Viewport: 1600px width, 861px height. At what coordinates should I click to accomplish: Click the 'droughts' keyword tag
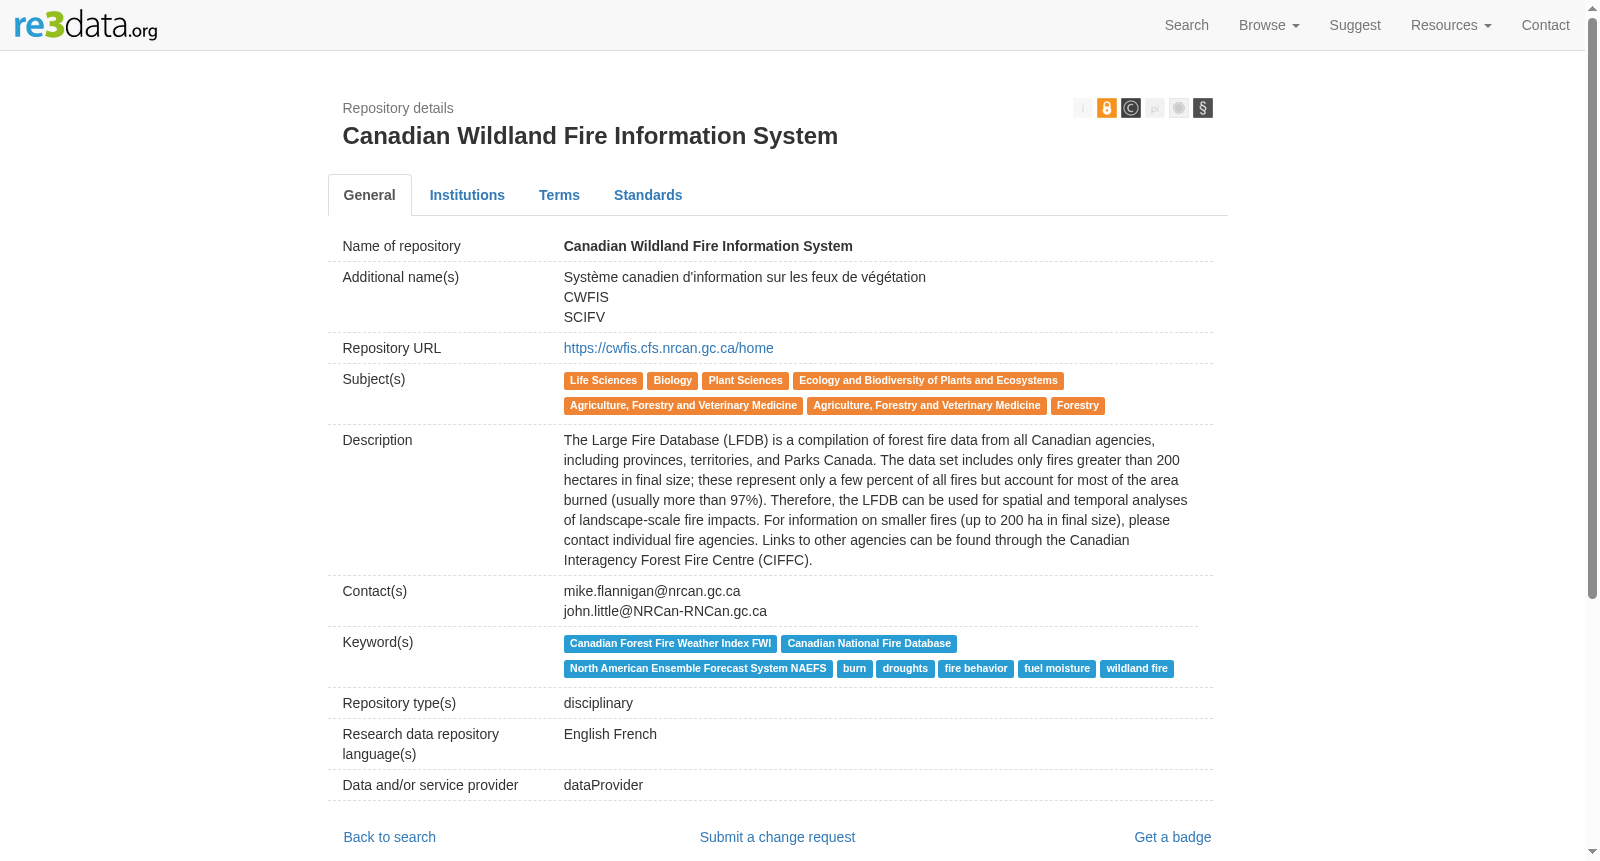click(906, 669)
